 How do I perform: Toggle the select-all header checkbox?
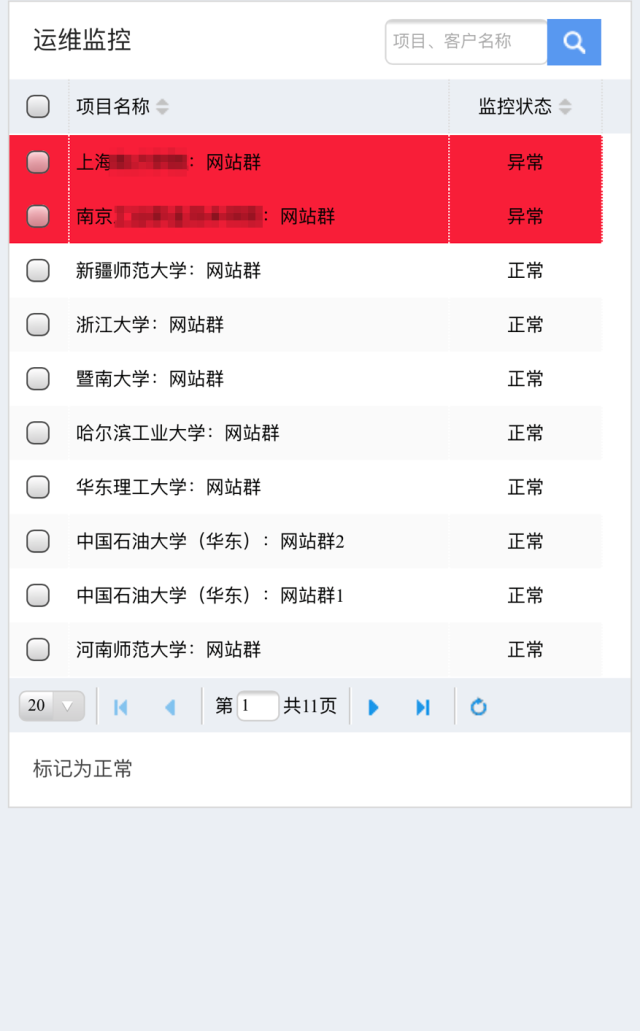pyautogui.click(x=38, y=107)
